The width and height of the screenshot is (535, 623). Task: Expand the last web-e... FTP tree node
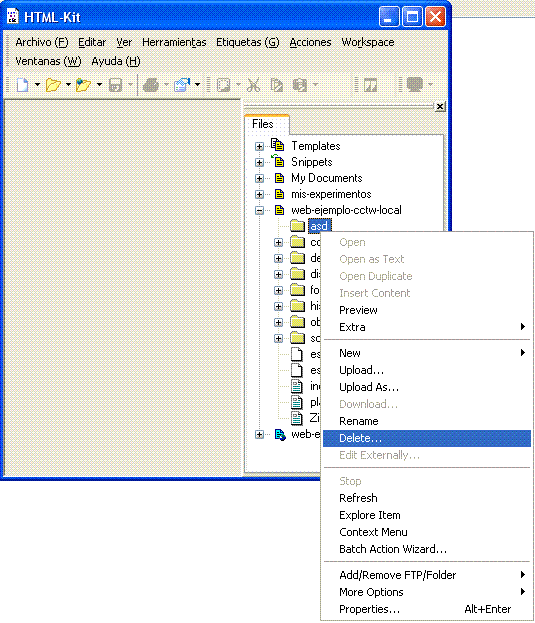coord(259,435)
